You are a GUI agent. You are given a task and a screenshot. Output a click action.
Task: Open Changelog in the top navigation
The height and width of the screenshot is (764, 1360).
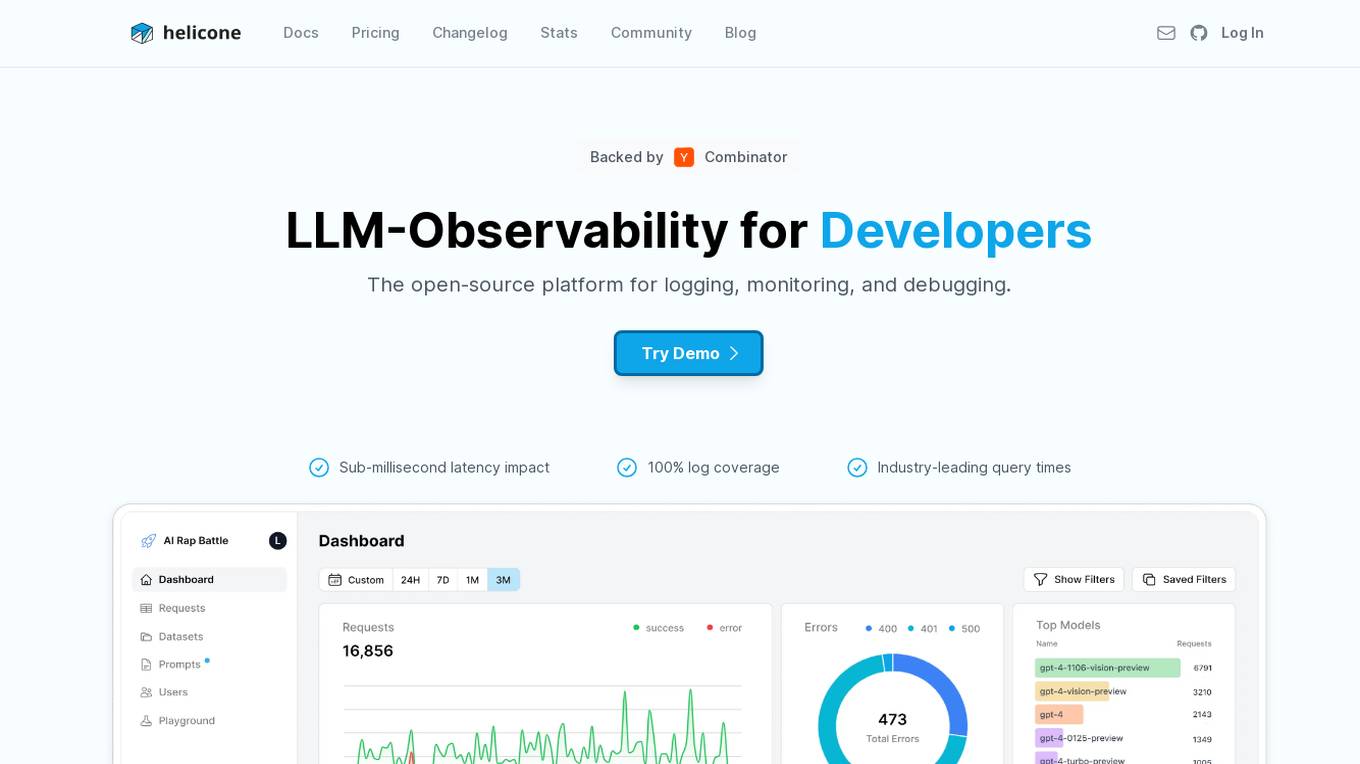[470, 33]
